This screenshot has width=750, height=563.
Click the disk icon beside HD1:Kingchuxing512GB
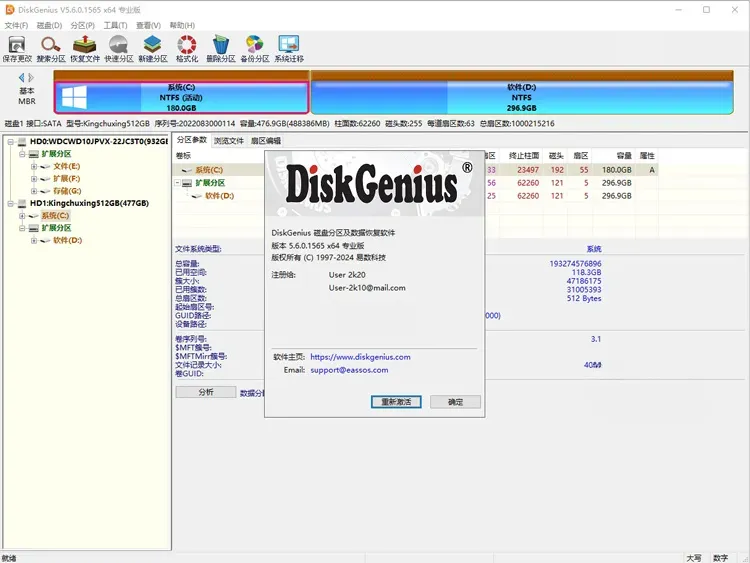coord(22,203)
